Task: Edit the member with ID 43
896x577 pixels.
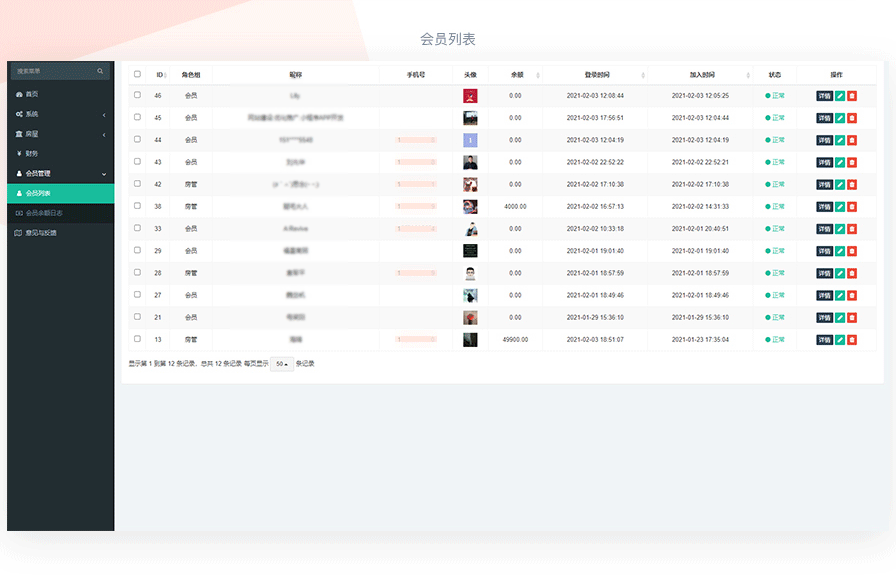Action: click(x=840, y=163)
